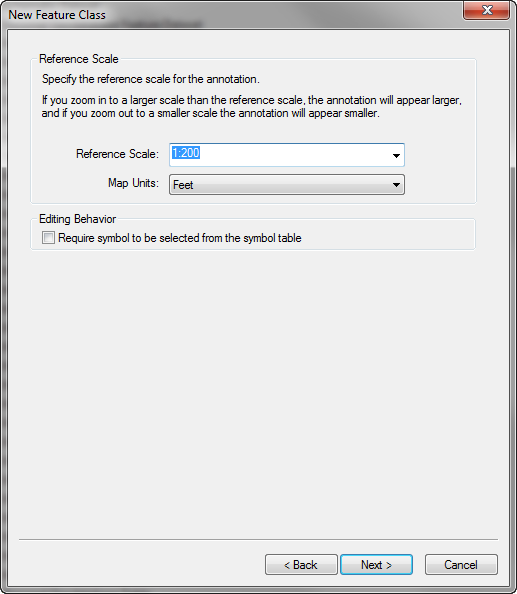Click the Map Units field label
The height and width of the screenshot is (594, 517).
point(133,183)
